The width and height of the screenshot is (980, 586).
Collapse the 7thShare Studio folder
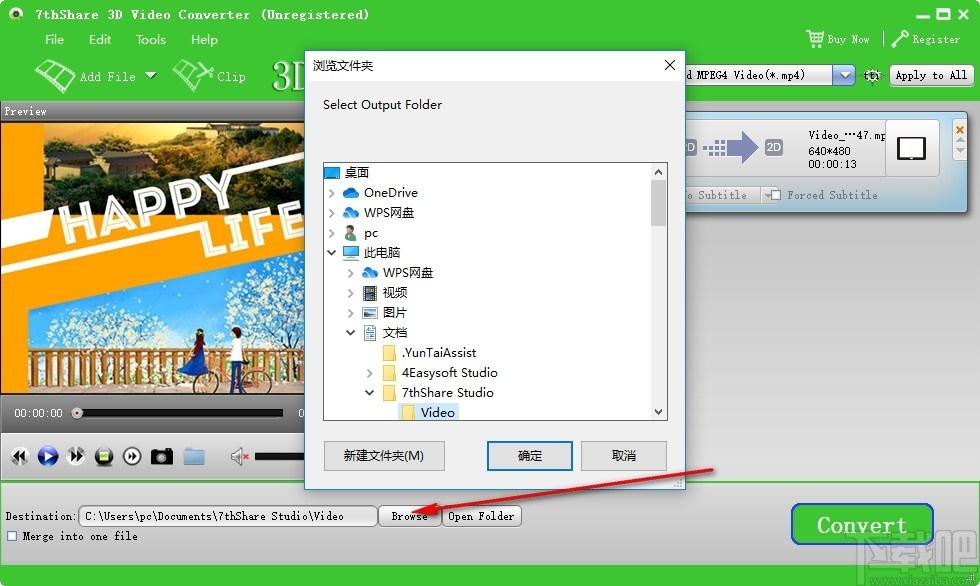coord(369,392)
